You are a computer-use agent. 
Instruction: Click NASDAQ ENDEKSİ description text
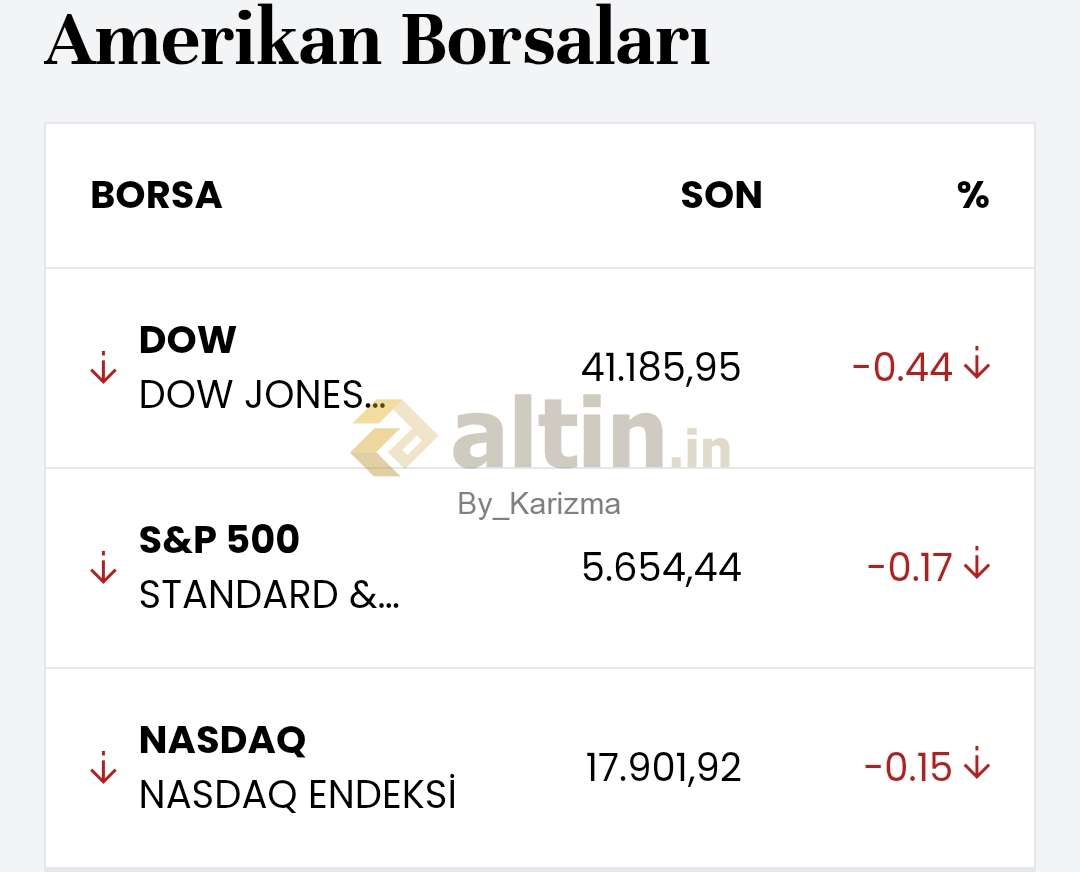pos(298,794)
